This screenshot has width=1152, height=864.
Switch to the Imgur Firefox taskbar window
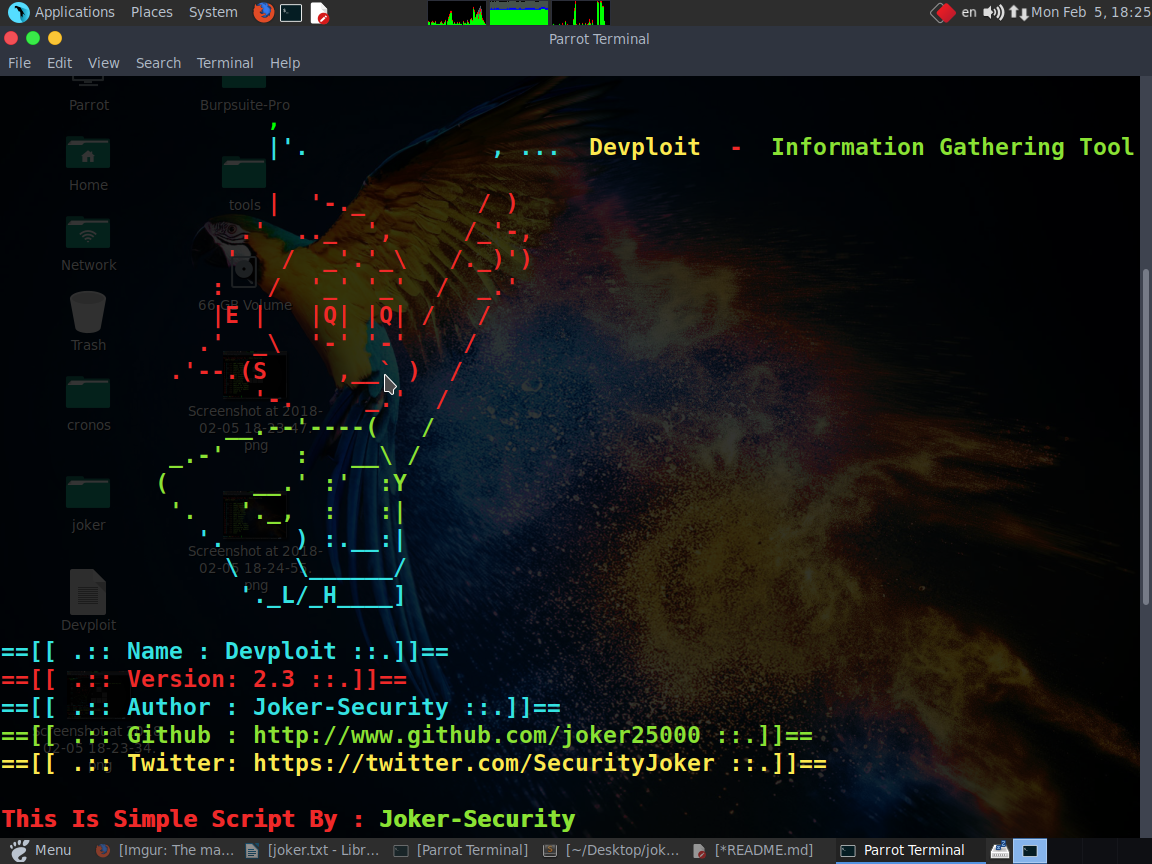(x=165, y=851)
